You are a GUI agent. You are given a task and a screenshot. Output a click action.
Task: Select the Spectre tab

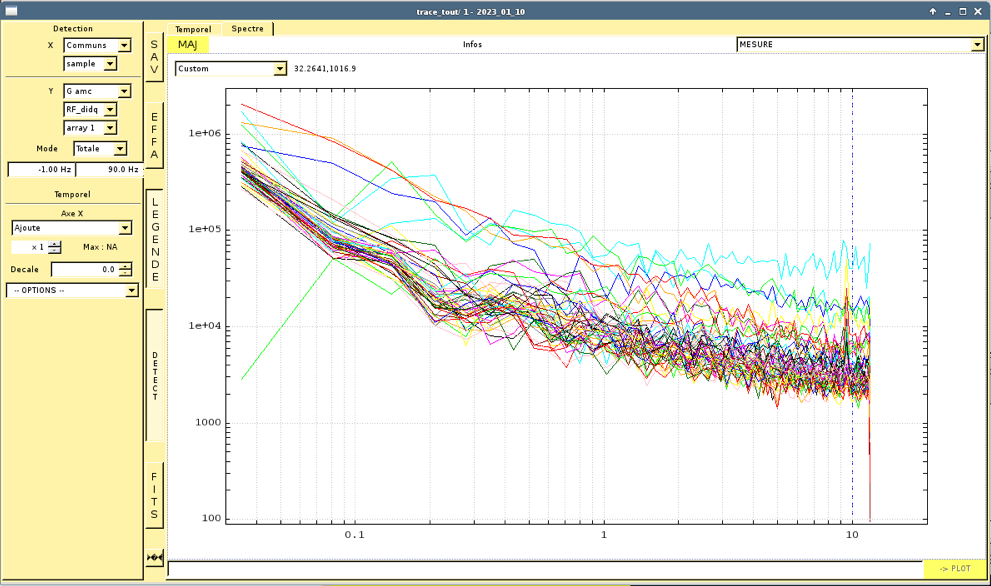click(248, 28)
